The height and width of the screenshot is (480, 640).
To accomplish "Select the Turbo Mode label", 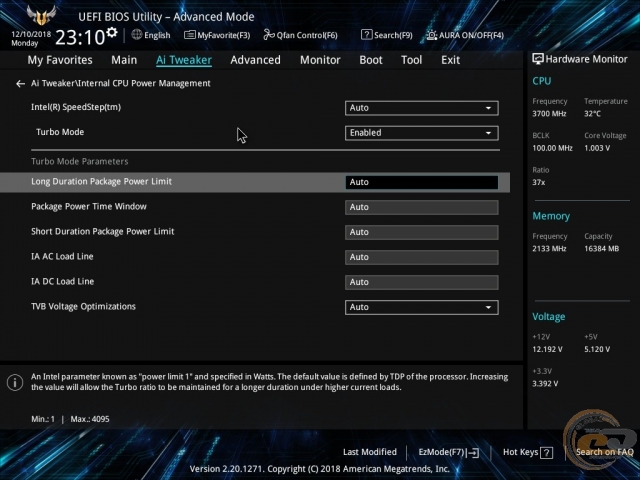I will click(x=60, y=132).
